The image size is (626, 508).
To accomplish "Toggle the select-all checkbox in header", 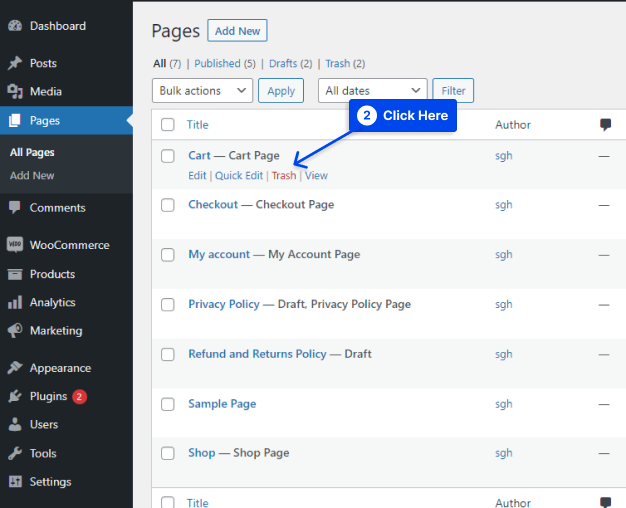I will pos(168,125).
